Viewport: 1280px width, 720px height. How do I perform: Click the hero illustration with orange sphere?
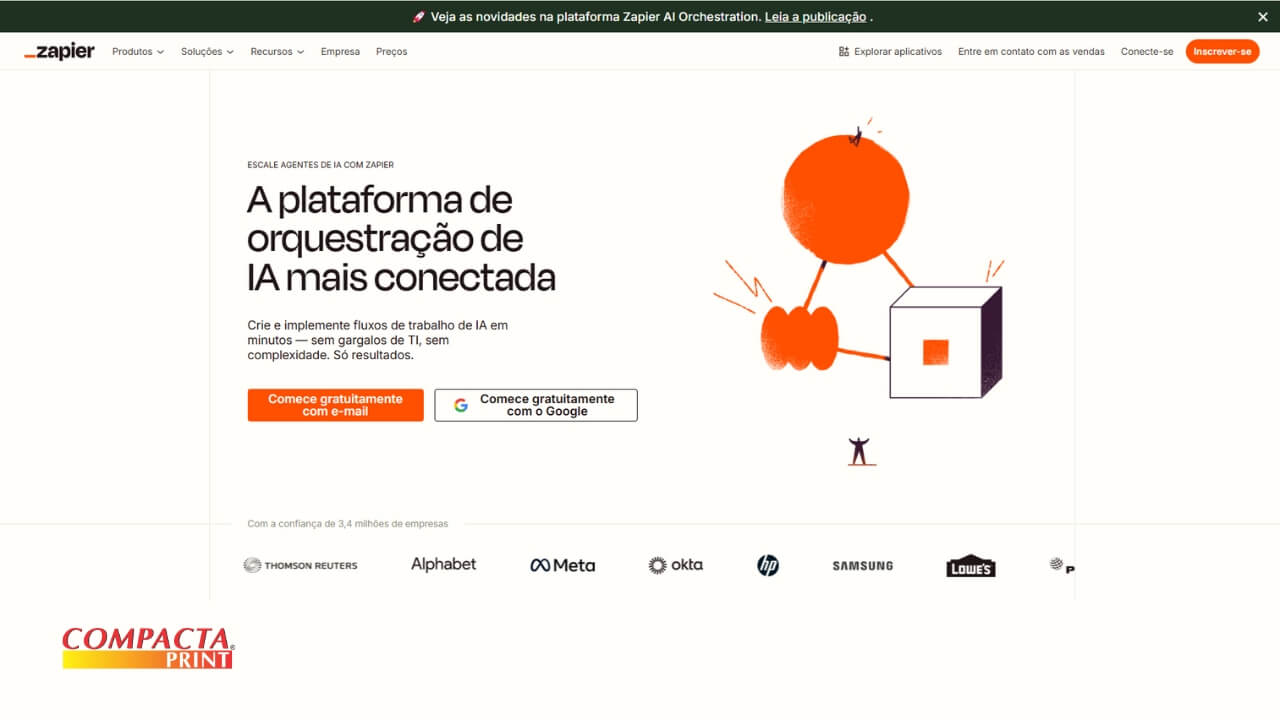point(858,290)
